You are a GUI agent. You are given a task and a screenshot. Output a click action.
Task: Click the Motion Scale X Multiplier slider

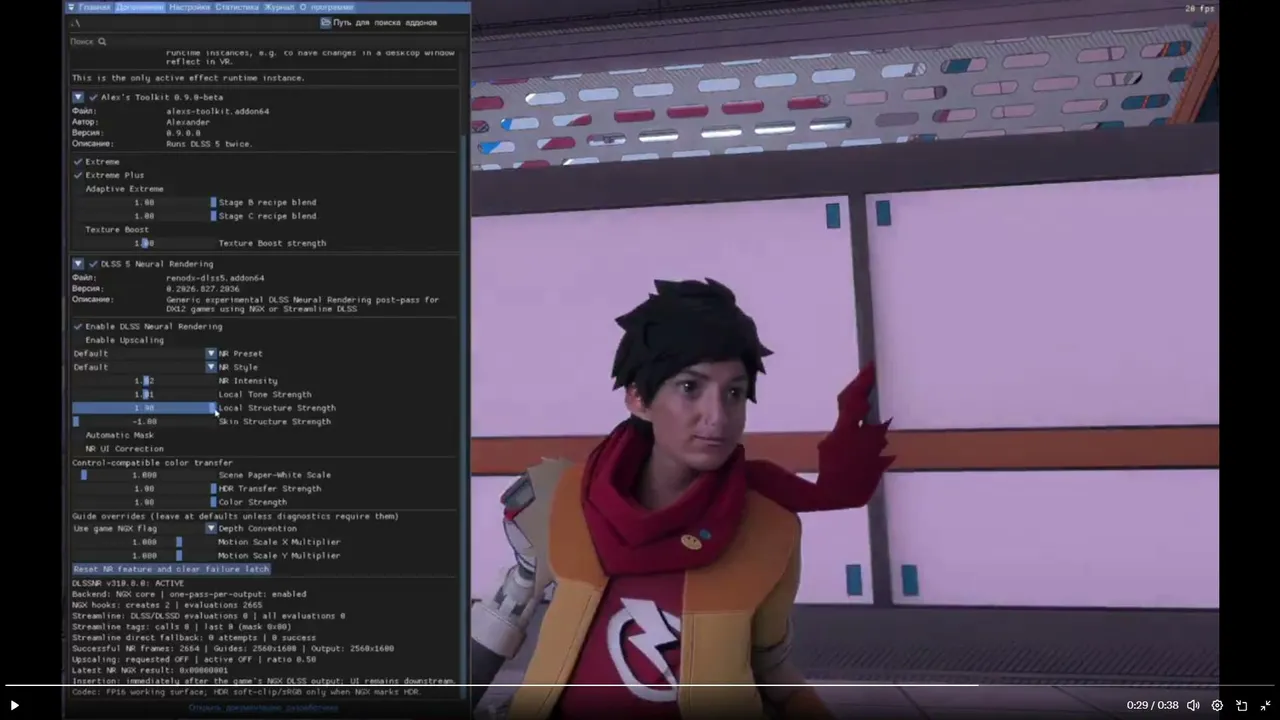click(x=144, y=542)
